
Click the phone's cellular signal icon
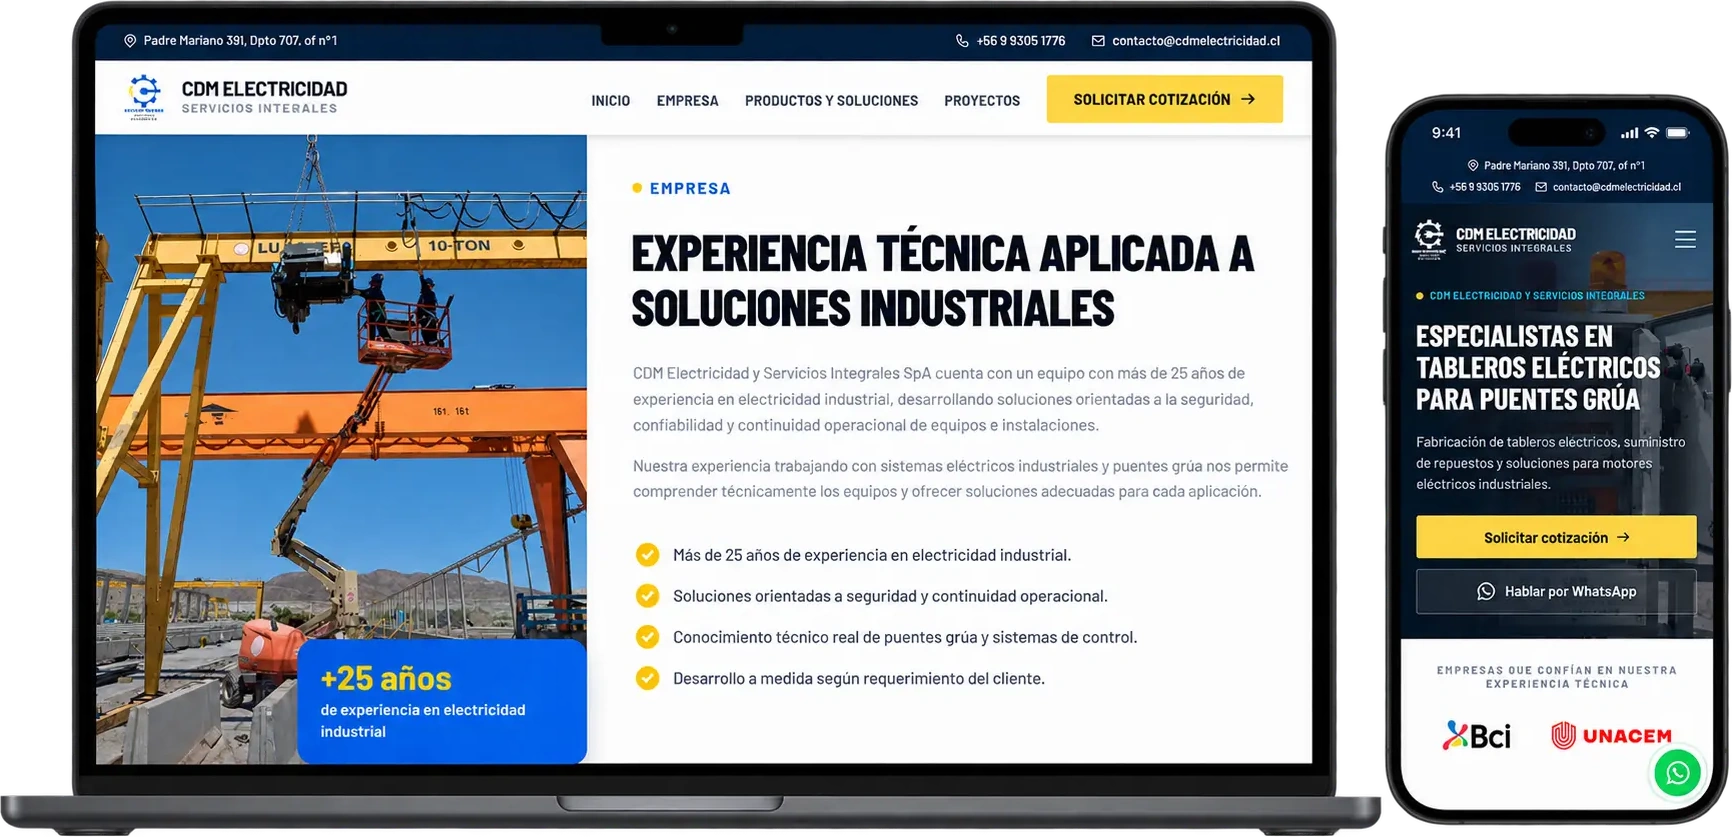[1630, 132]
